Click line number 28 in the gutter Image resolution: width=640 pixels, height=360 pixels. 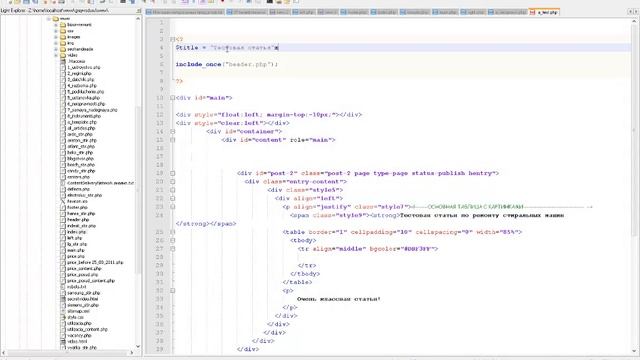(x=160, y=257)
